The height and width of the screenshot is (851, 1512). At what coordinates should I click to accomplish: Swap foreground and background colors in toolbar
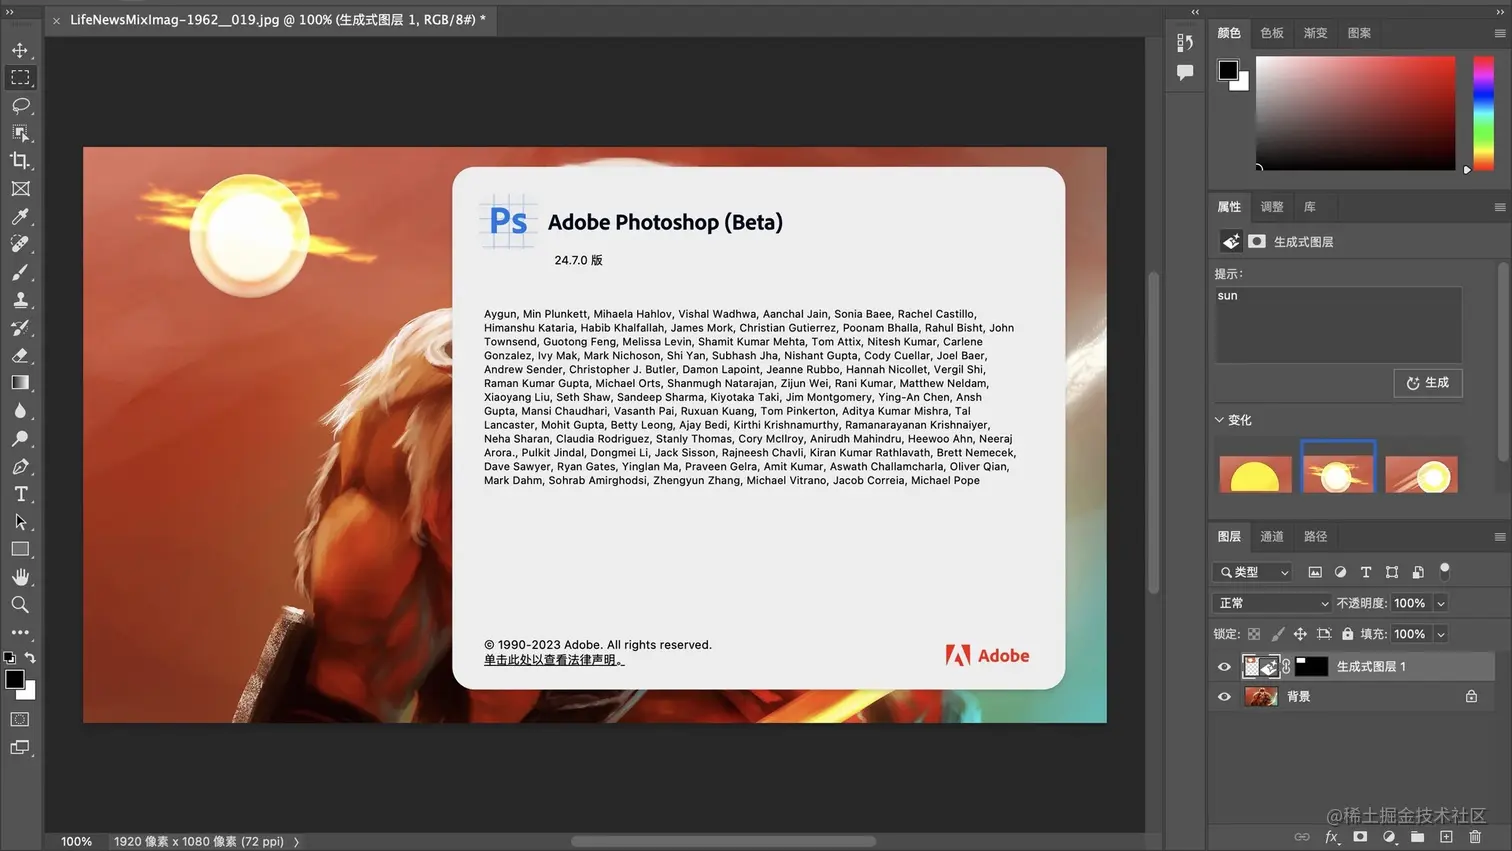coord(30,658)
